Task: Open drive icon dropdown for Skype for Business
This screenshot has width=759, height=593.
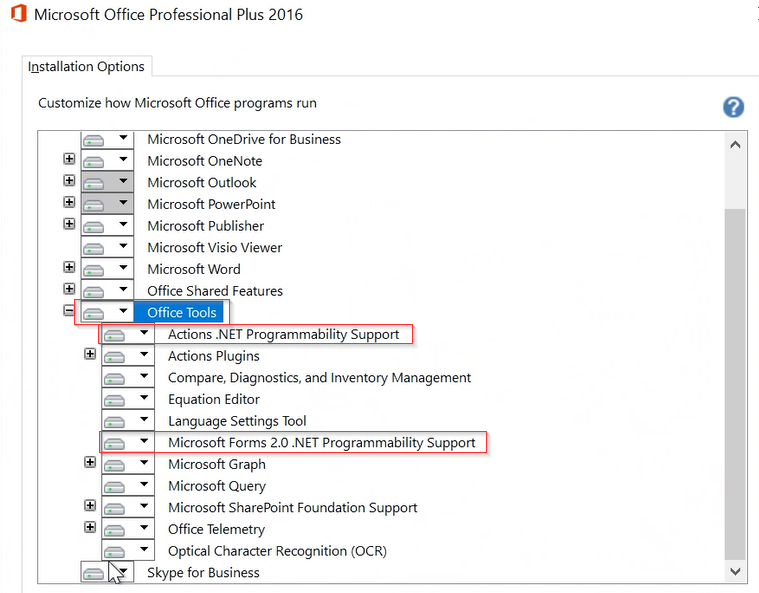Action: [x=107, y=572]
